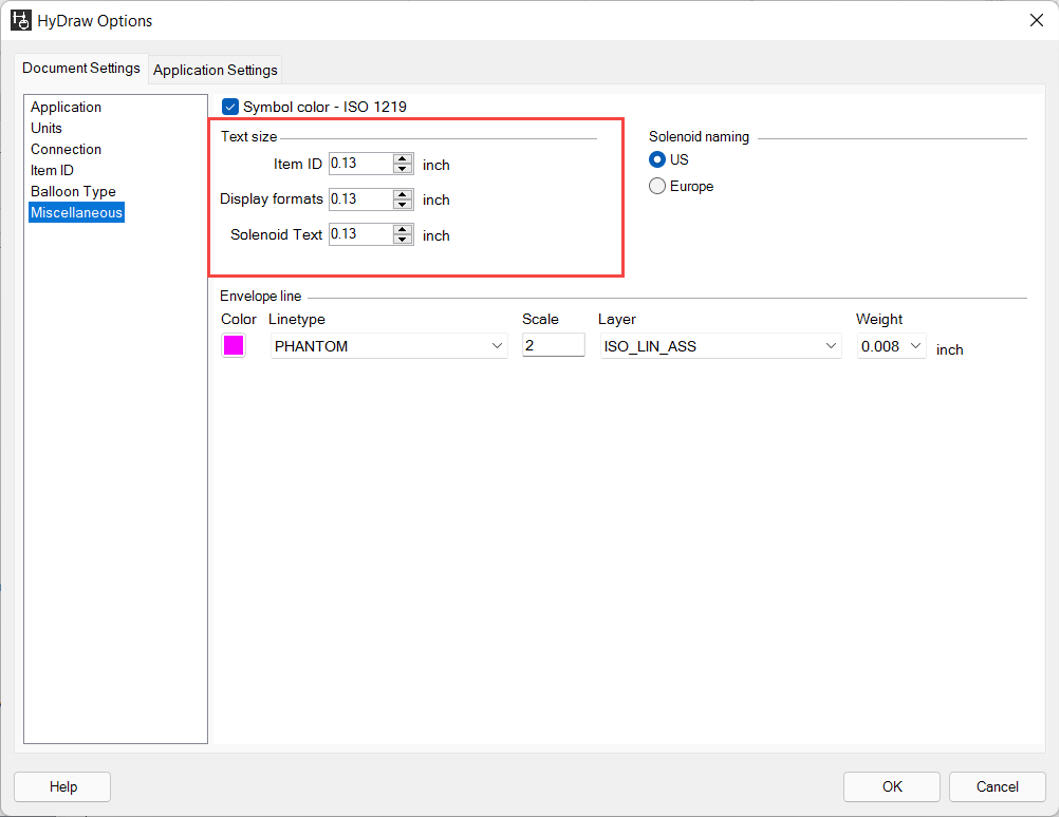Screen dimensions: 1059x817
Task: Switch to the Document Settings tab
Action: (x=81, y=68)
